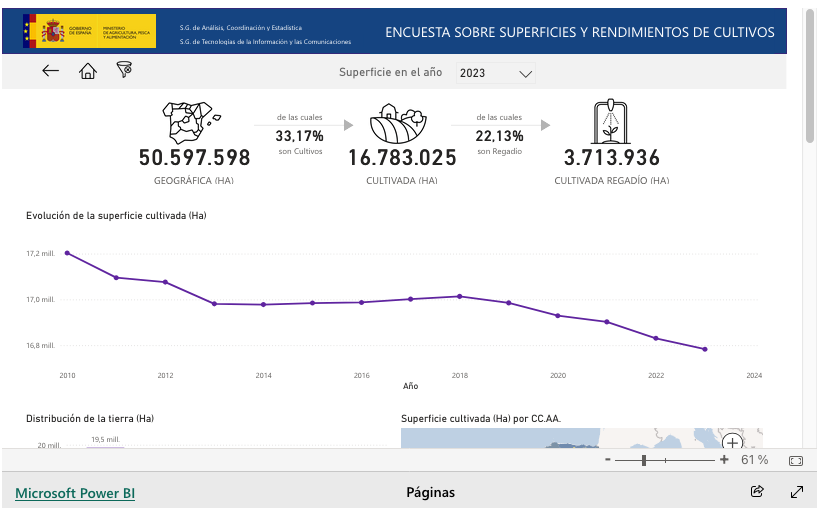Click the irrigation sprinkler icon
This screenshot has width=823, height=524.
point(610,121)
